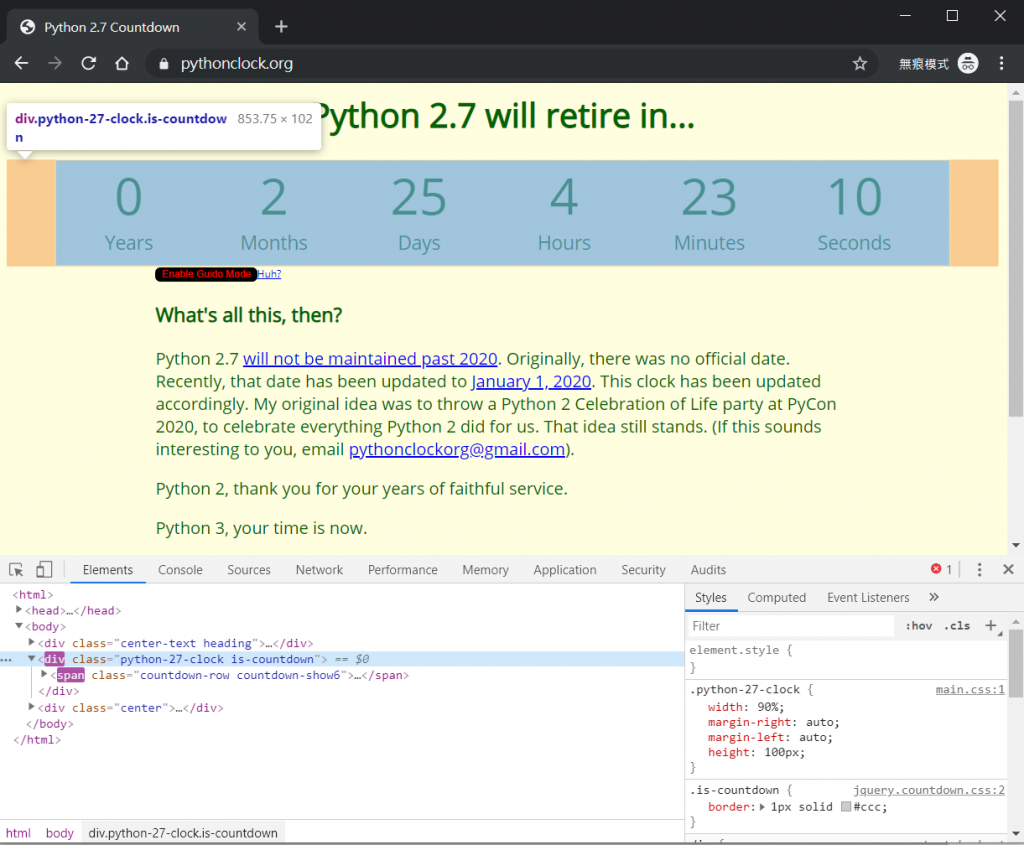
Task: Open the Application tab
Action: tap(565, 569)
